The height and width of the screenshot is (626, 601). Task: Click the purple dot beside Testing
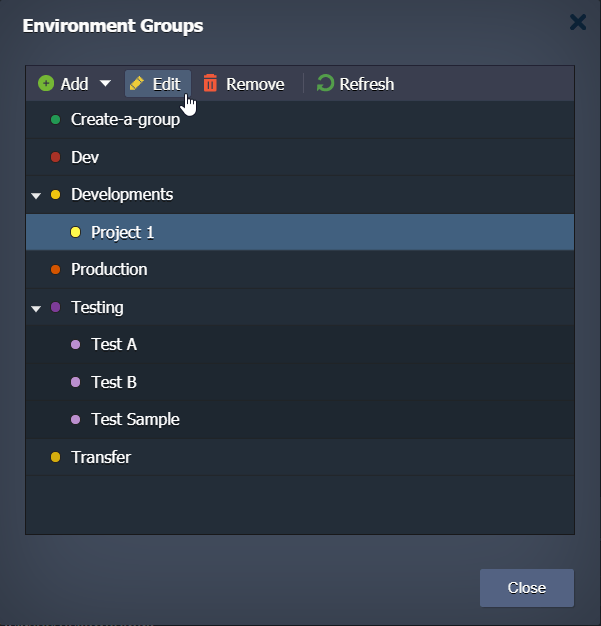(x=56, y=307)
